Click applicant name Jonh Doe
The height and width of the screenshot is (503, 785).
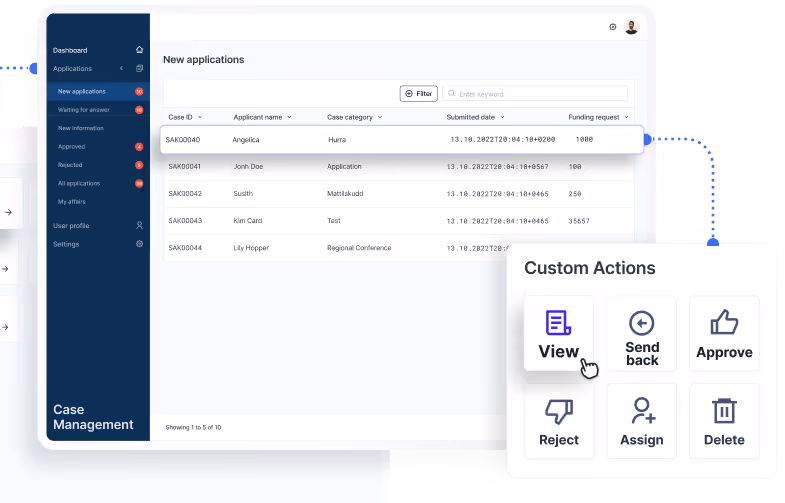pos(248,167)
